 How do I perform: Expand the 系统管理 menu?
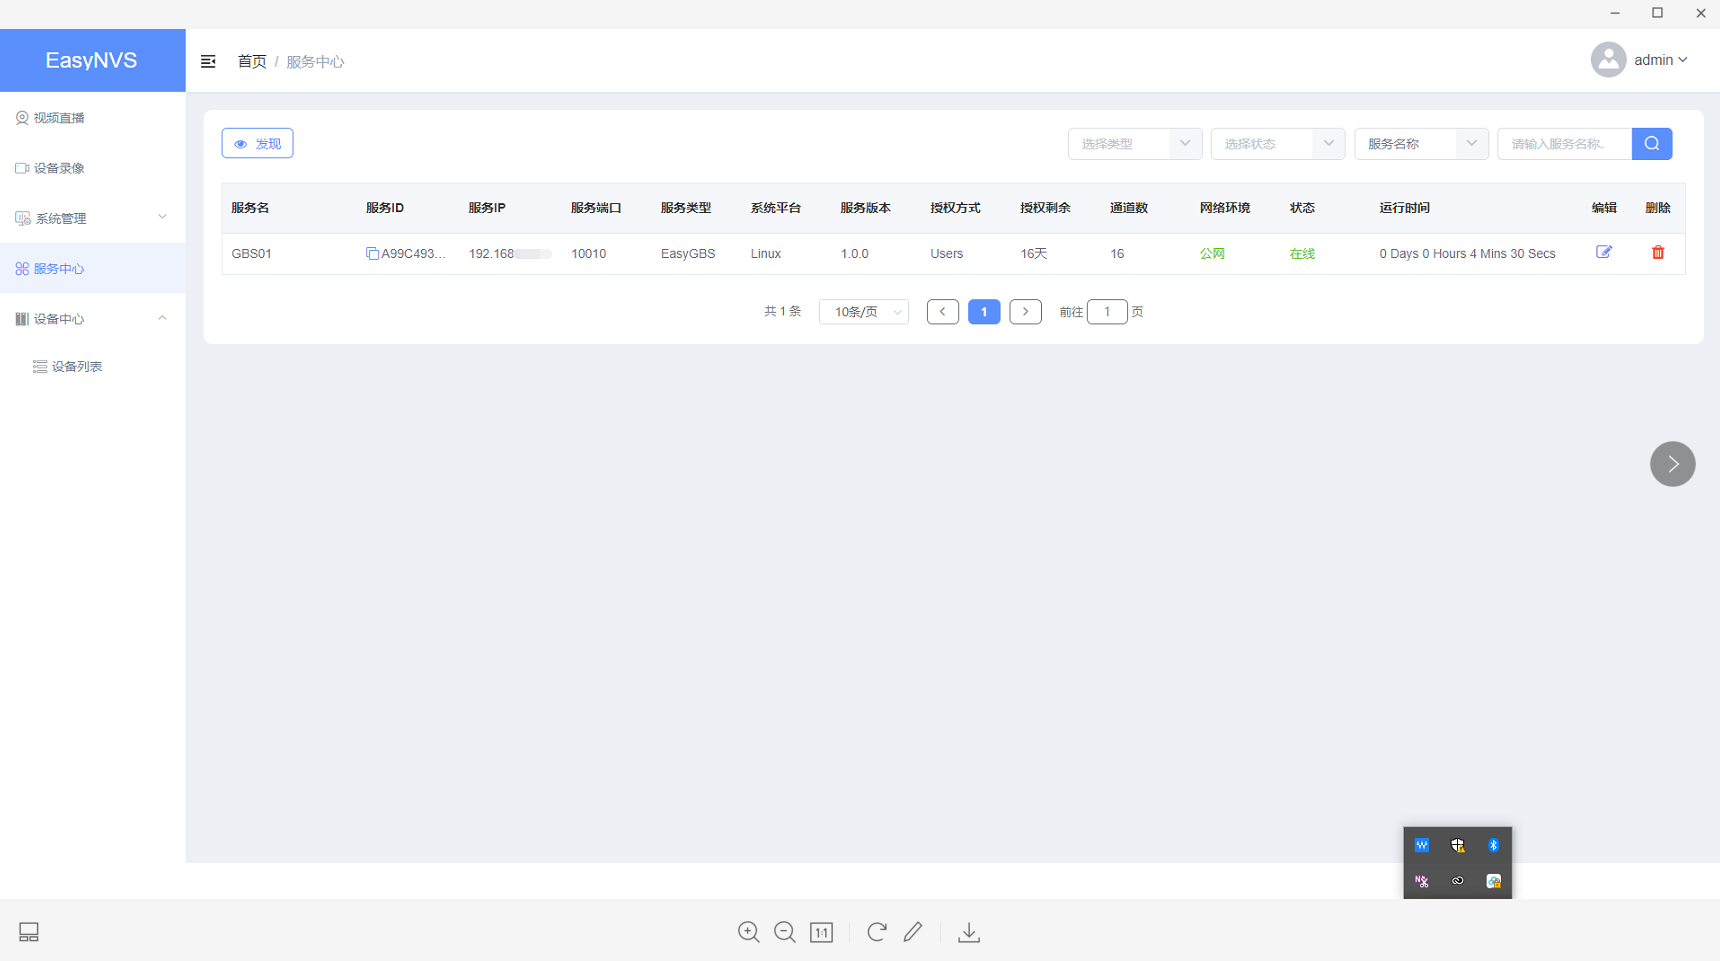coord(92,218)
